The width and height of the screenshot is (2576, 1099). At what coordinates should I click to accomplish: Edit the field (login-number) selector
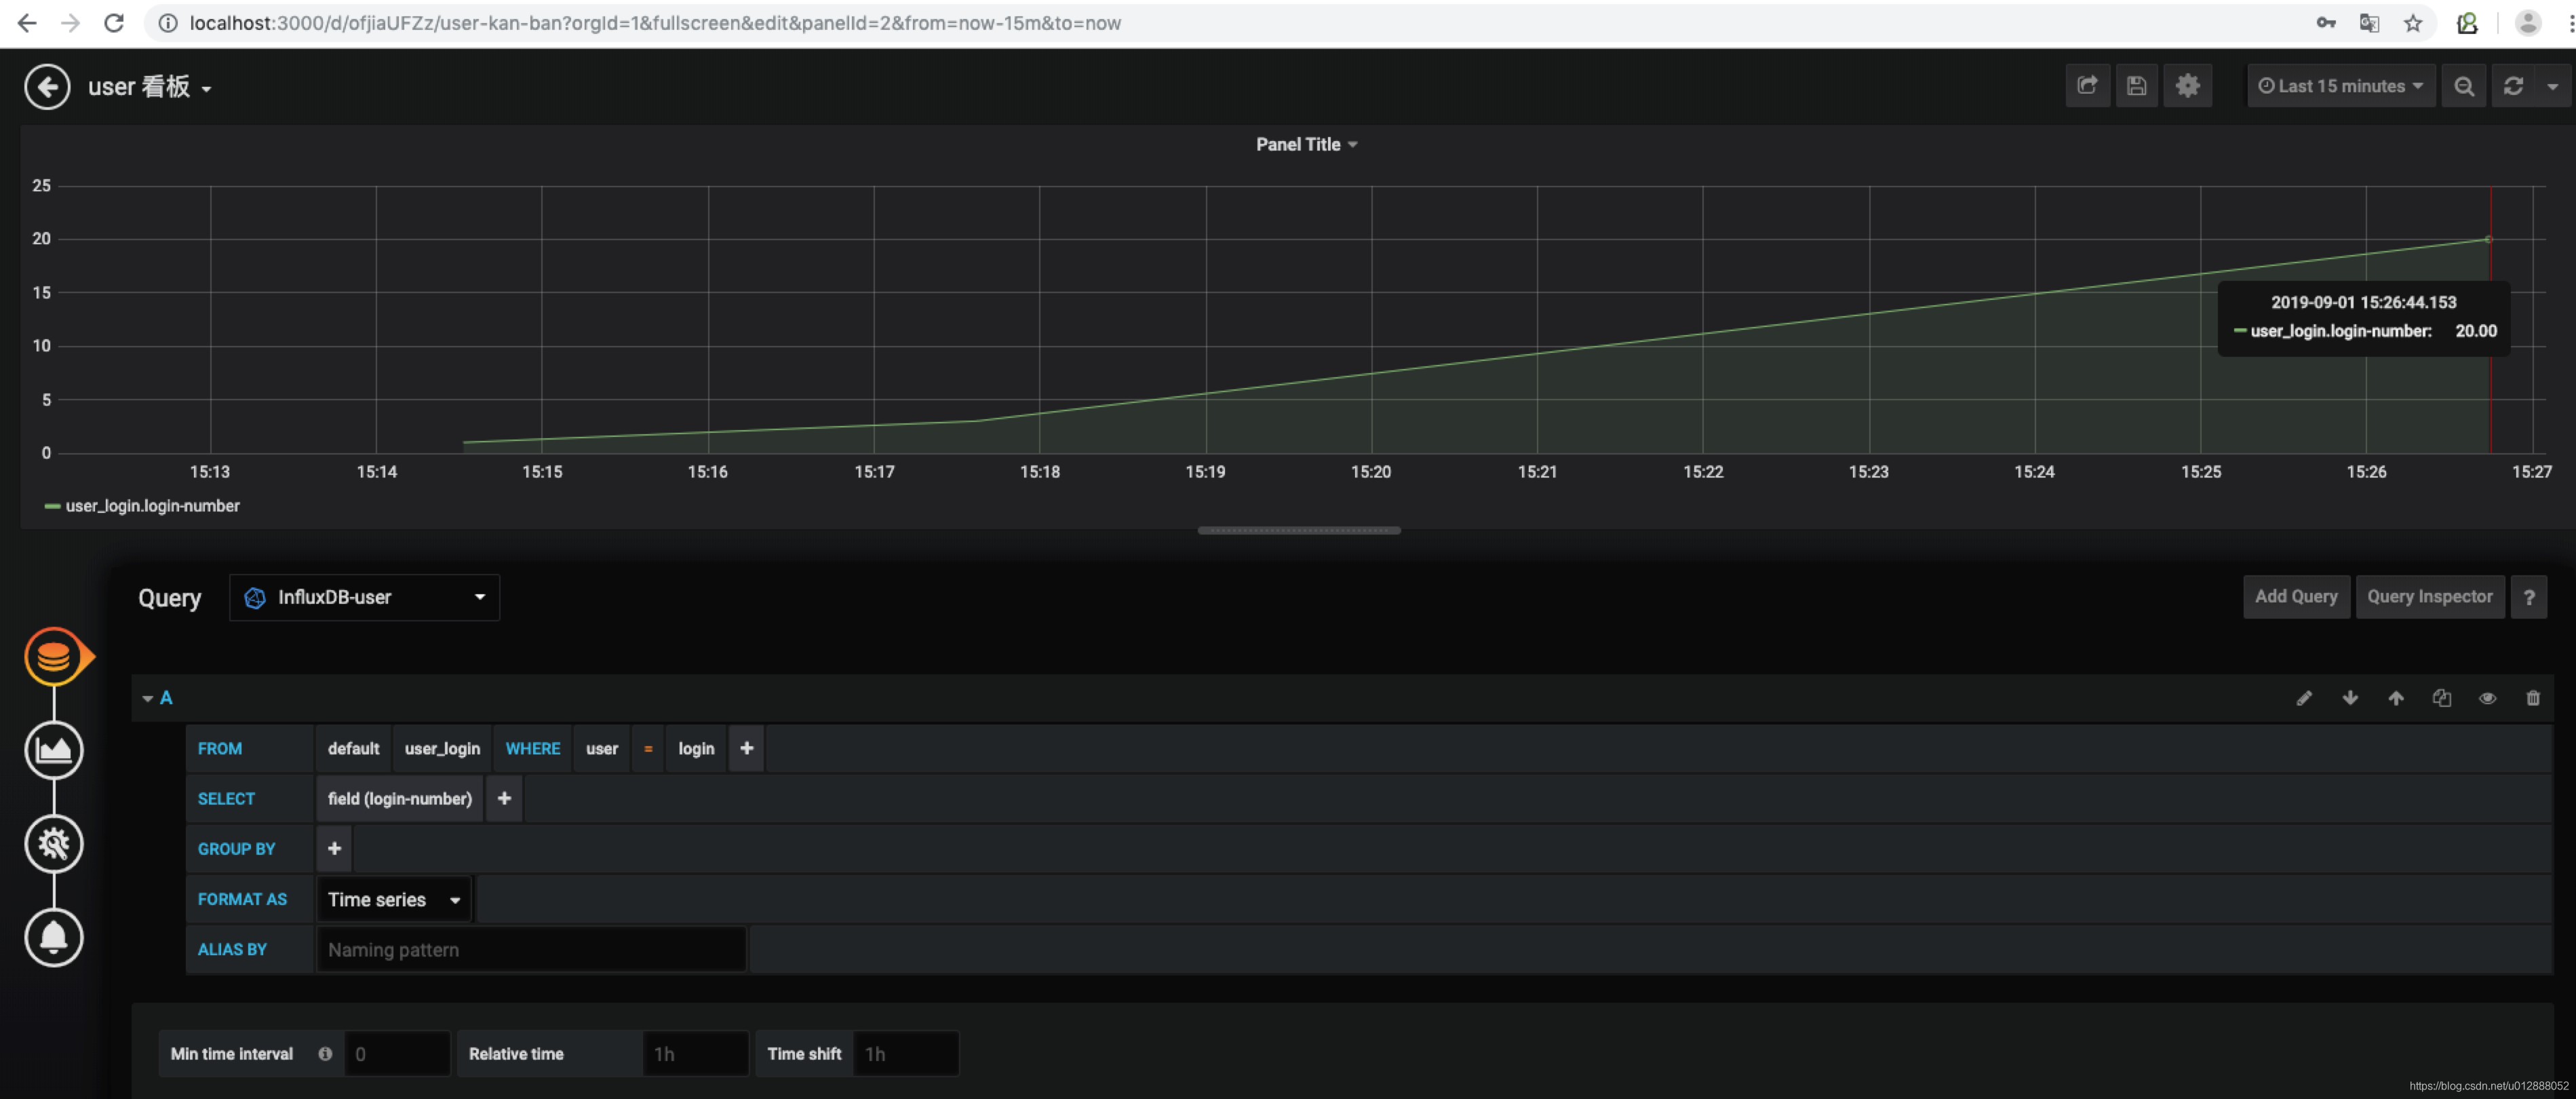pyautogui.click(x=399, y=798)
